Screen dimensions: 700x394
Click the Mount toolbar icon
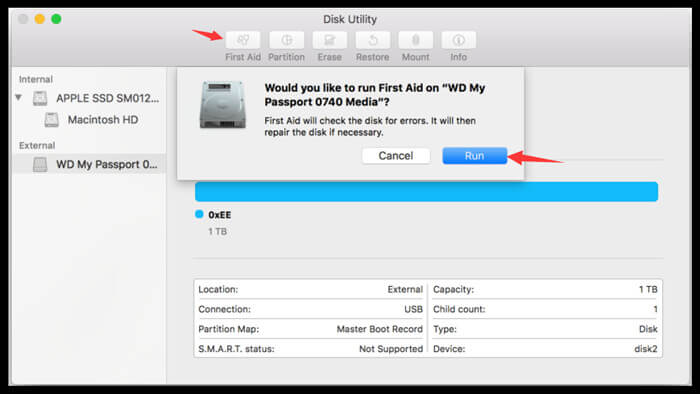click(x=416, y=41)
